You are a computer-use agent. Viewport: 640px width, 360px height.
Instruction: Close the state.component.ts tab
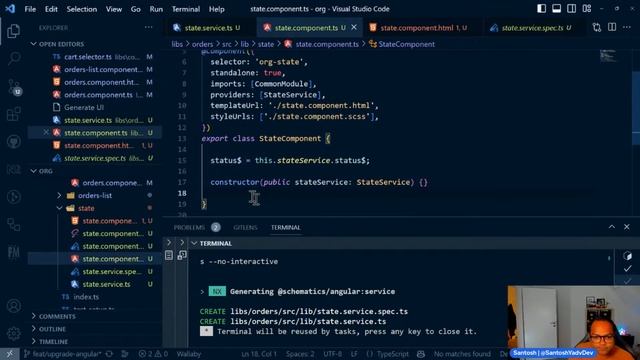tap(354, 27)
